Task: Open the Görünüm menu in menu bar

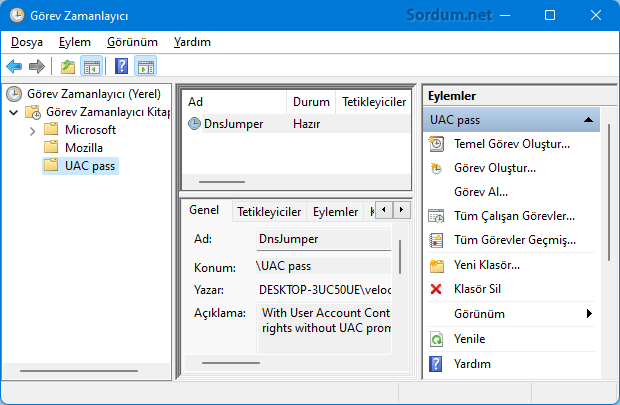Action: tap(132, 42)
